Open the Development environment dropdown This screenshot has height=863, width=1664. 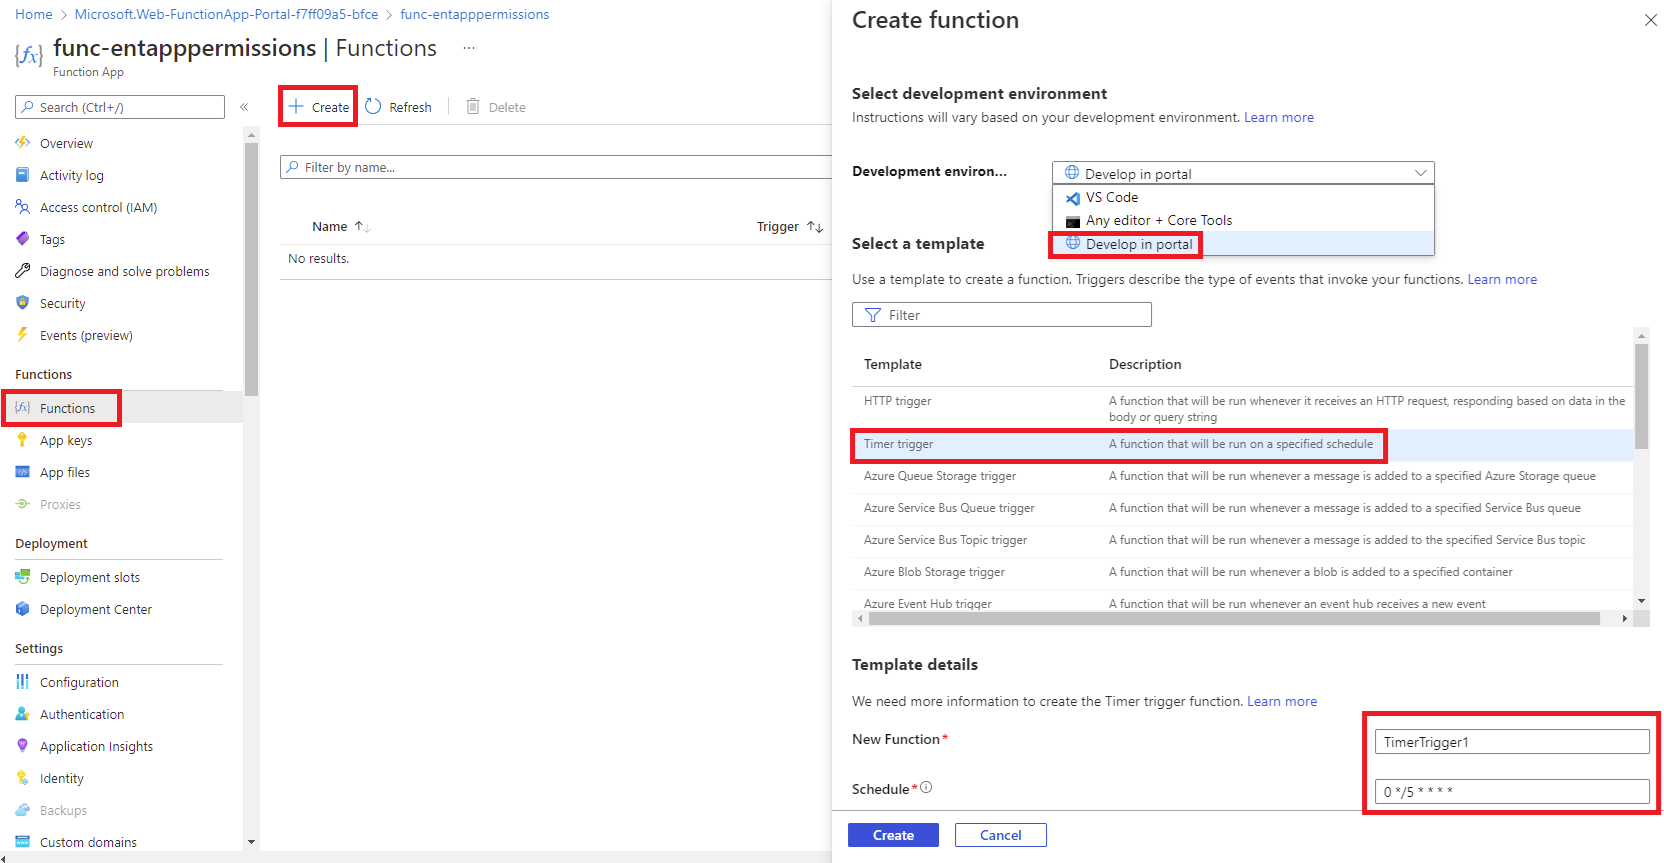[x=1243, y=173]
